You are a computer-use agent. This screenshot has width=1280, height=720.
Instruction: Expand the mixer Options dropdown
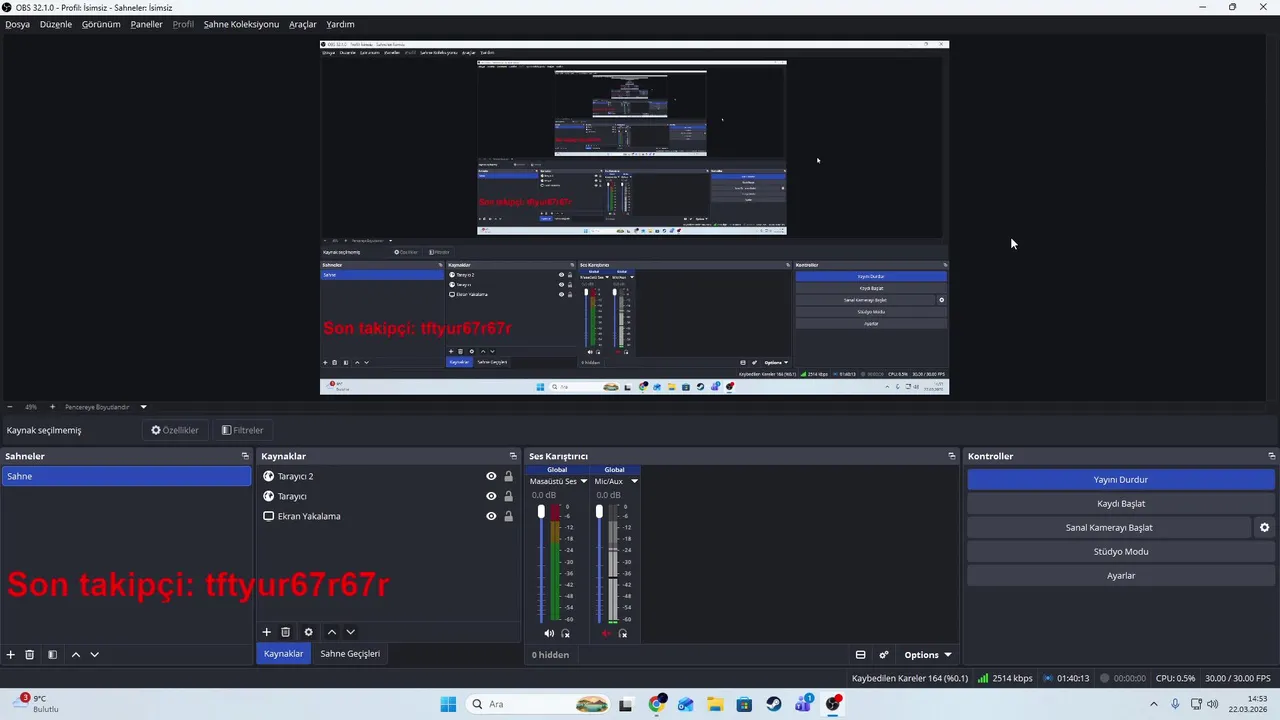point(928,655)
